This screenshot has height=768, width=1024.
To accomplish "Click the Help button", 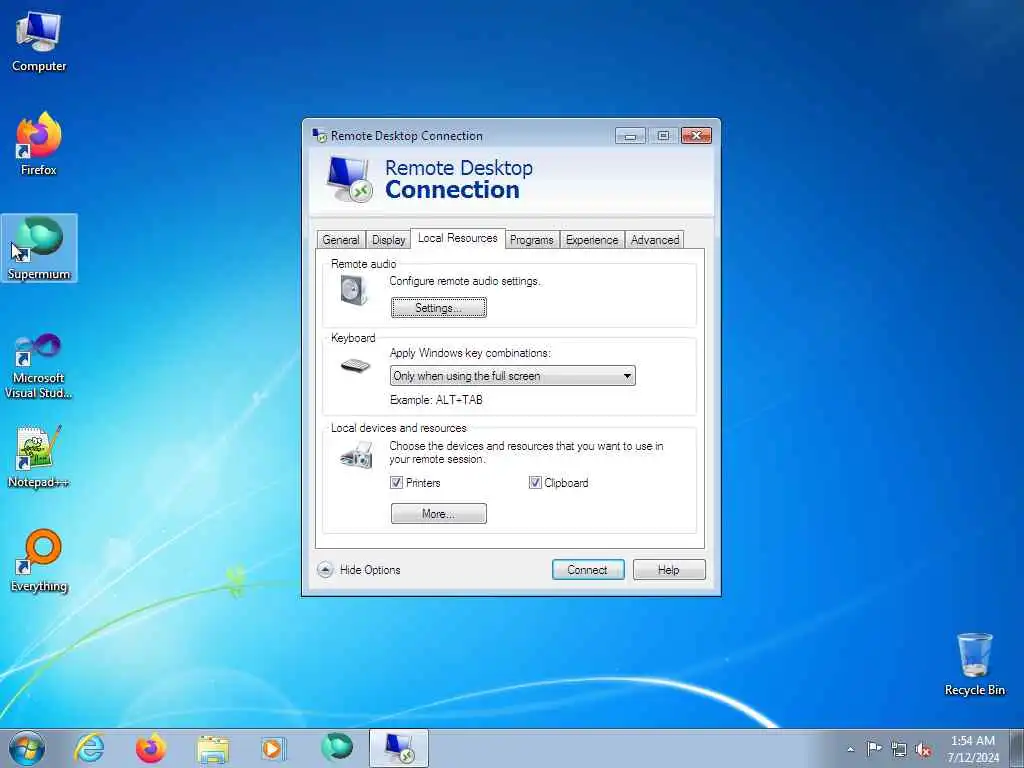I will point(669,569).
